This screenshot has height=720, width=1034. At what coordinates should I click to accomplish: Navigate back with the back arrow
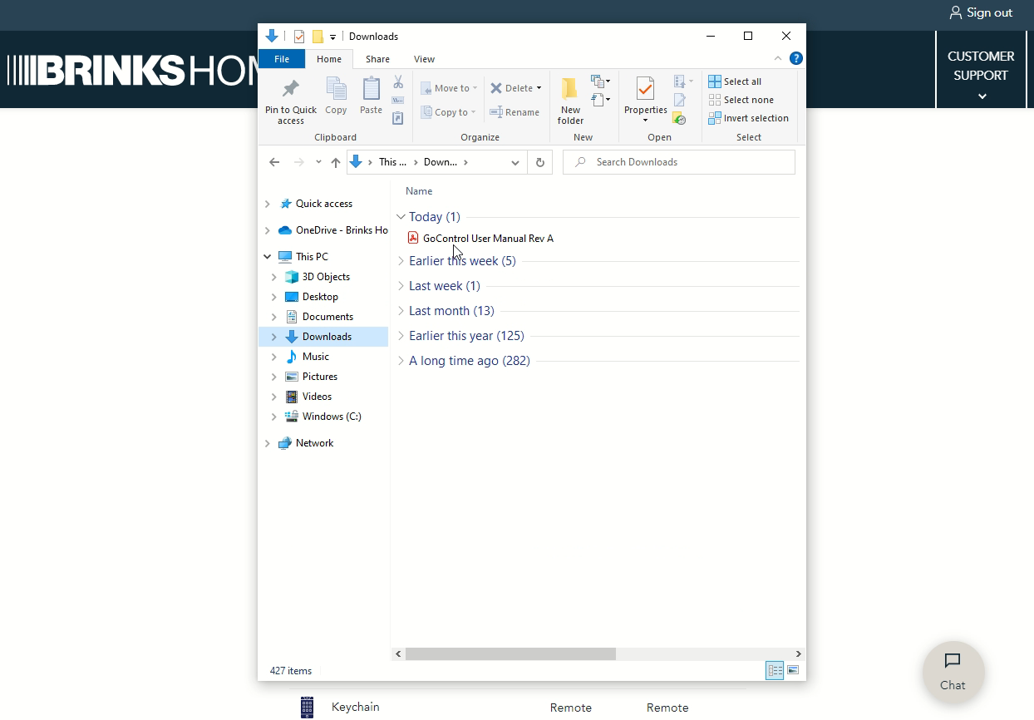tap(274, 161)
